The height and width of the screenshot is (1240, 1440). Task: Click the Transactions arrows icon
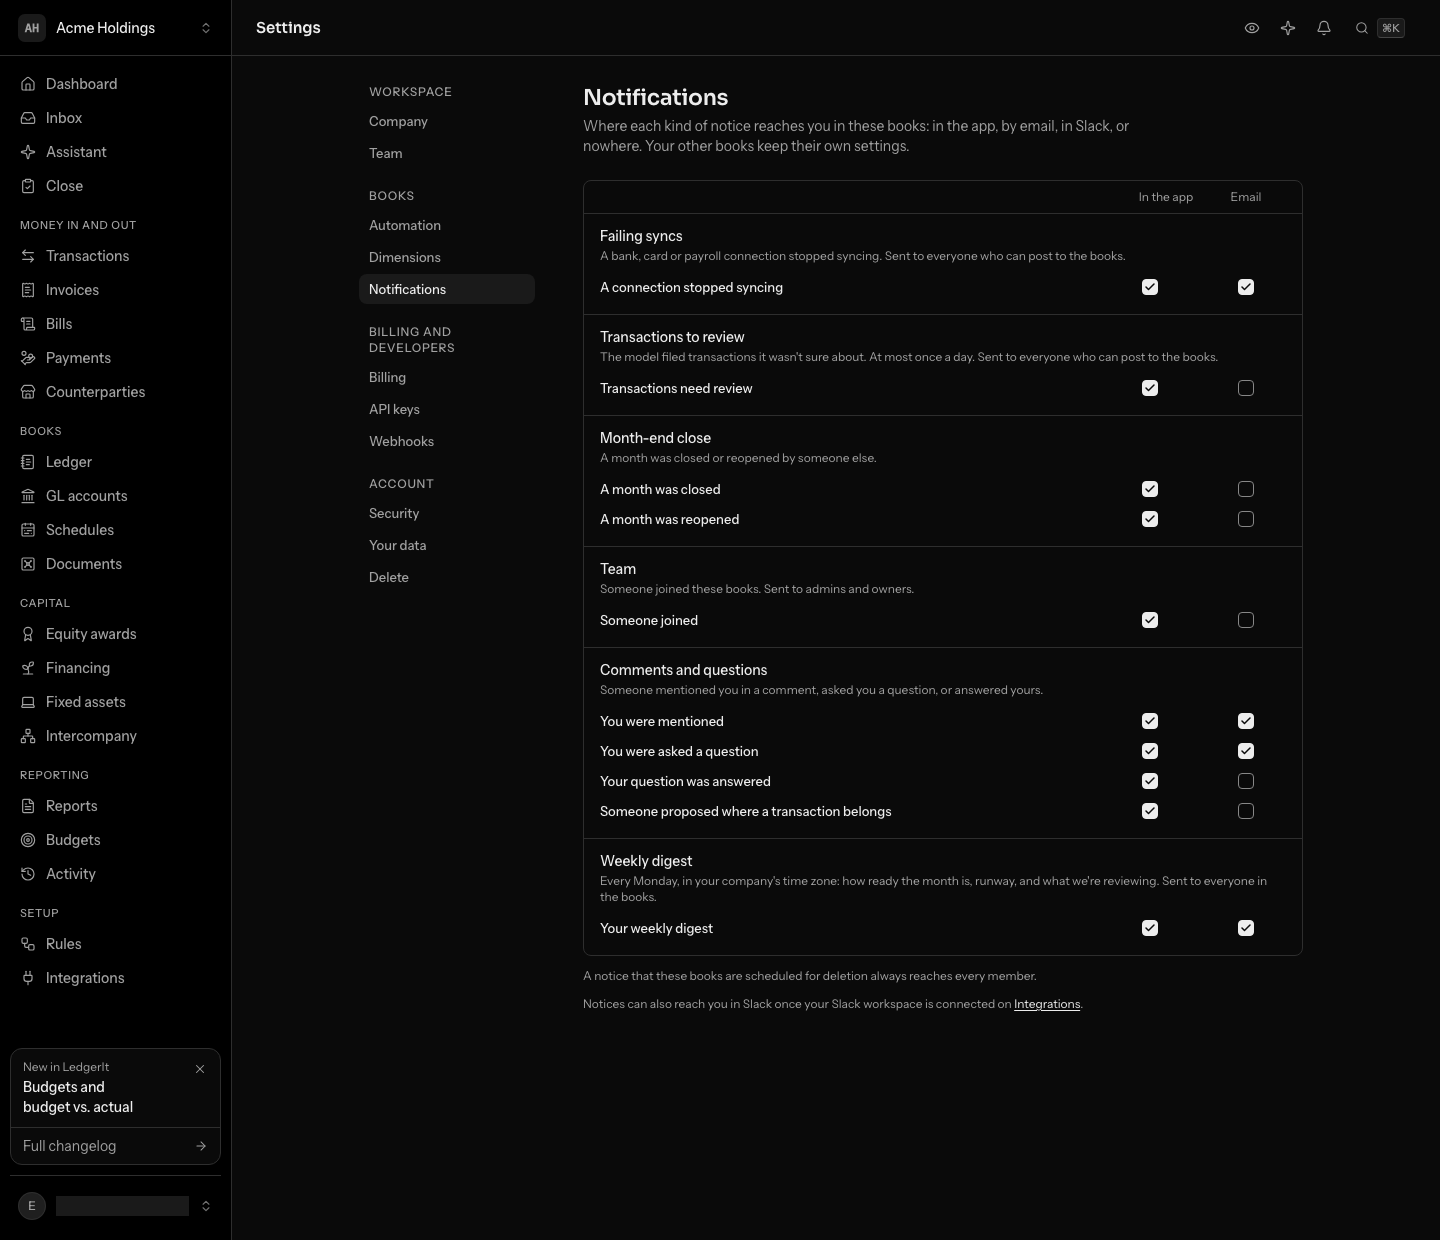pyautogui.click(x=28, y=256)
